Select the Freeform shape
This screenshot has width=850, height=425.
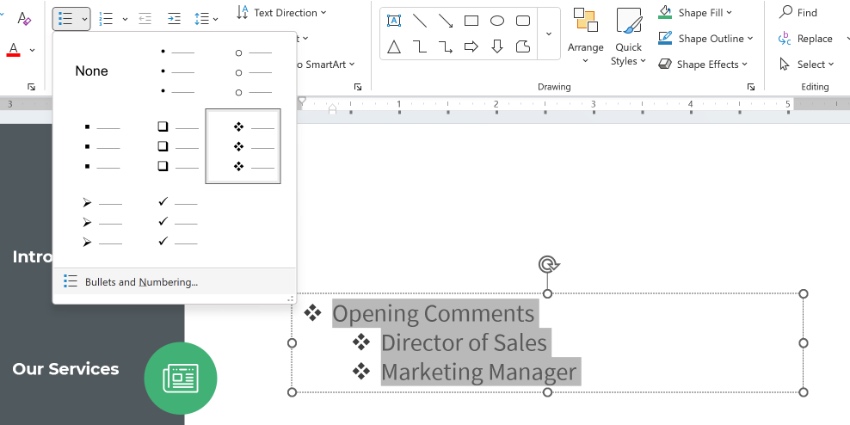click(x=523, y=47)
